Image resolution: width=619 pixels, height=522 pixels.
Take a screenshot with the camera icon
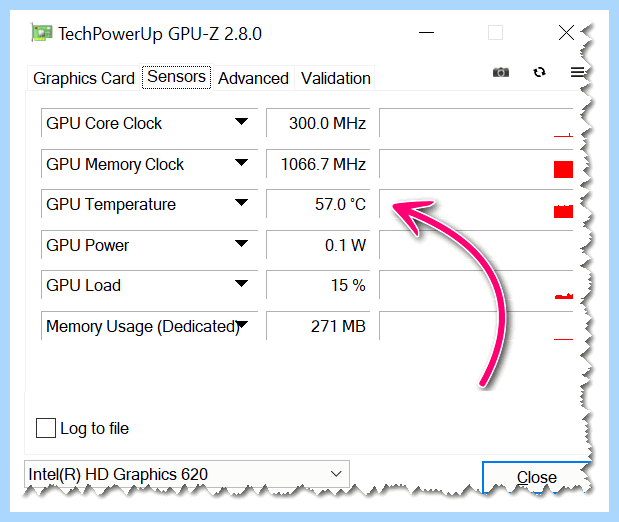(x=501, y=72)
